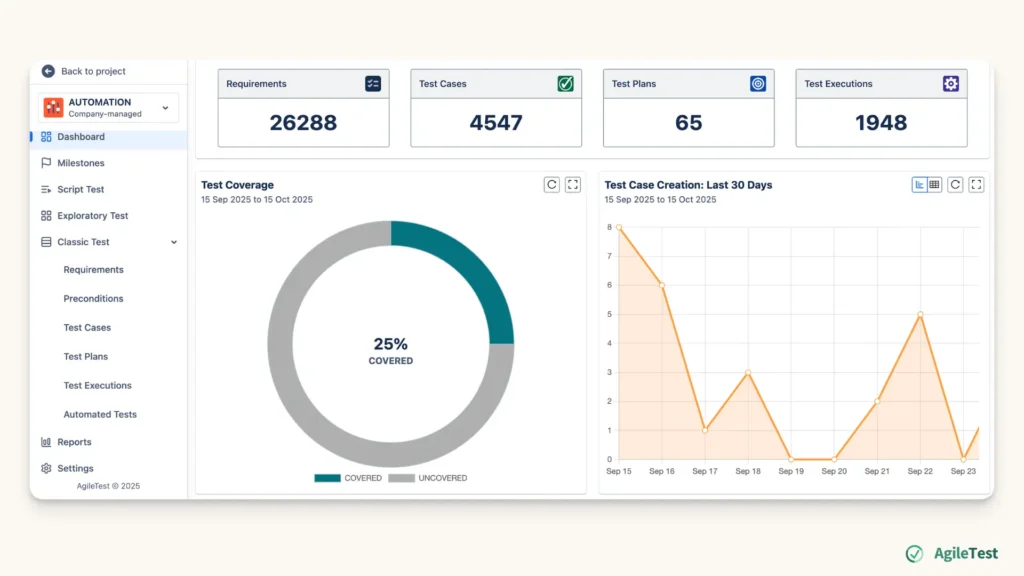Refresh the Test Coverage chart
Viewport: 1024px width, 576px height.
click(x=552, y=185)
